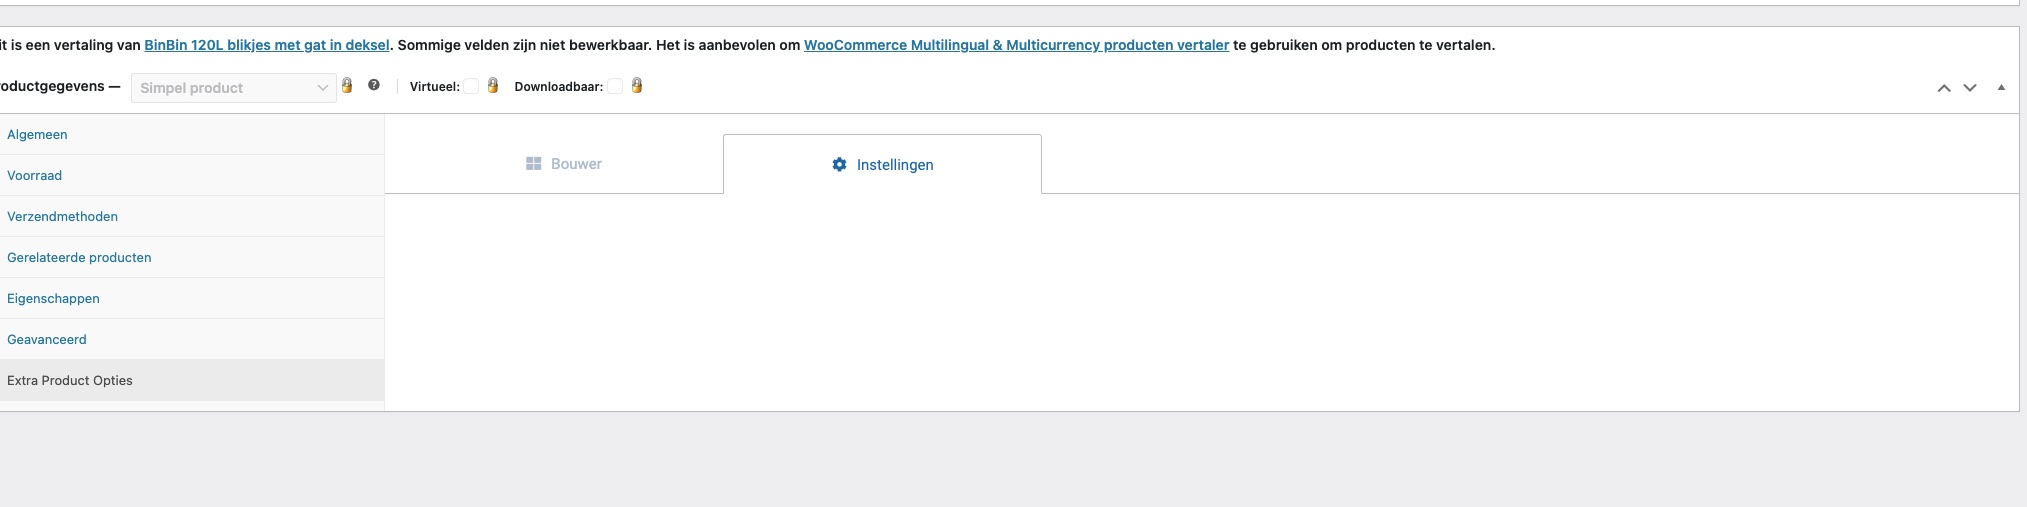Open the BinBin 120L blikjes product link

[267, 45]
